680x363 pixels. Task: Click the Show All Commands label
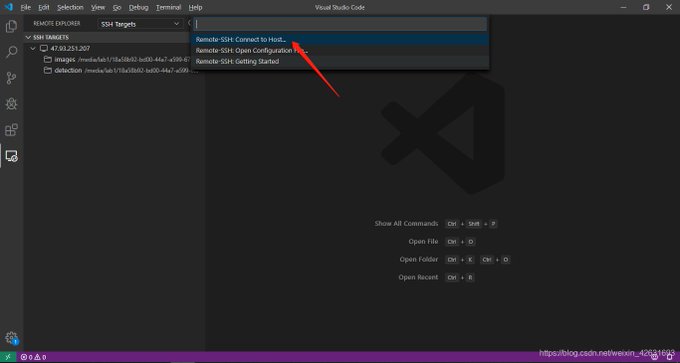coord(406,224)
